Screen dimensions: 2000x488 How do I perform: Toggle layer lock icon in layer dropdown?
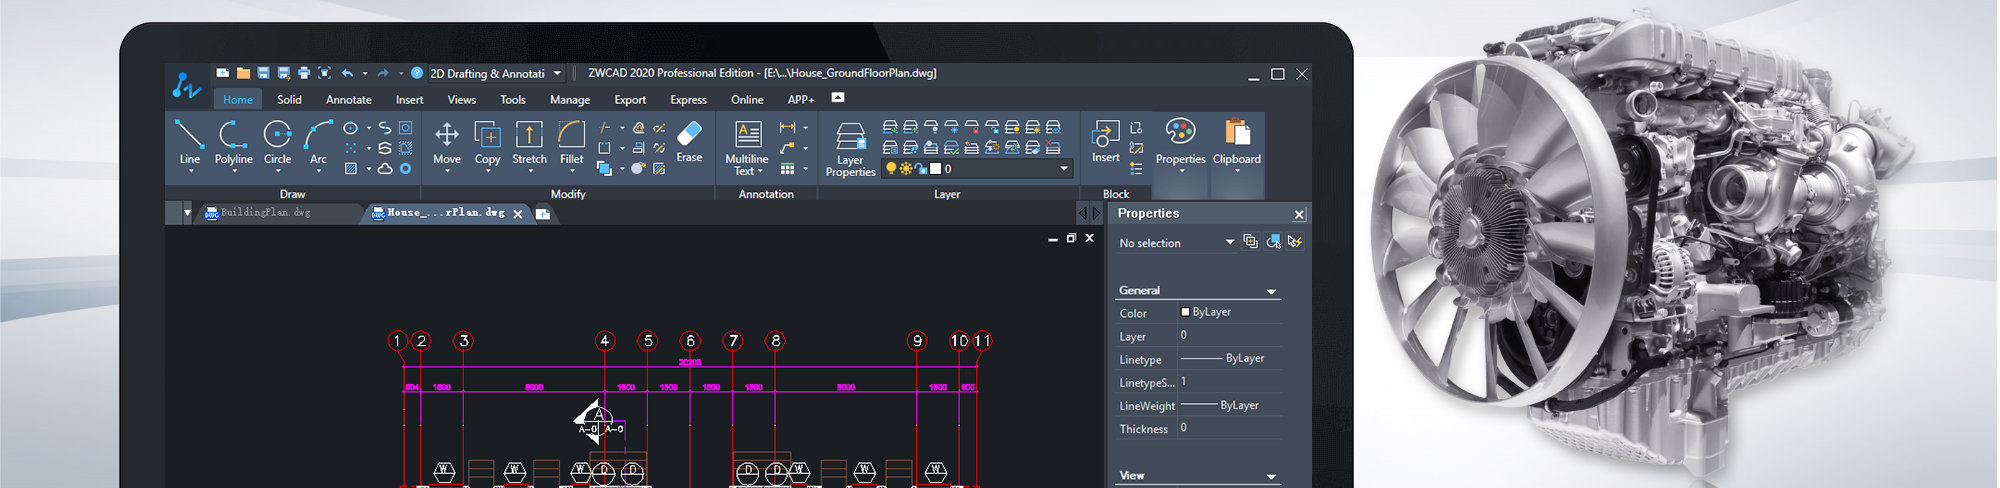click(920, 168)
